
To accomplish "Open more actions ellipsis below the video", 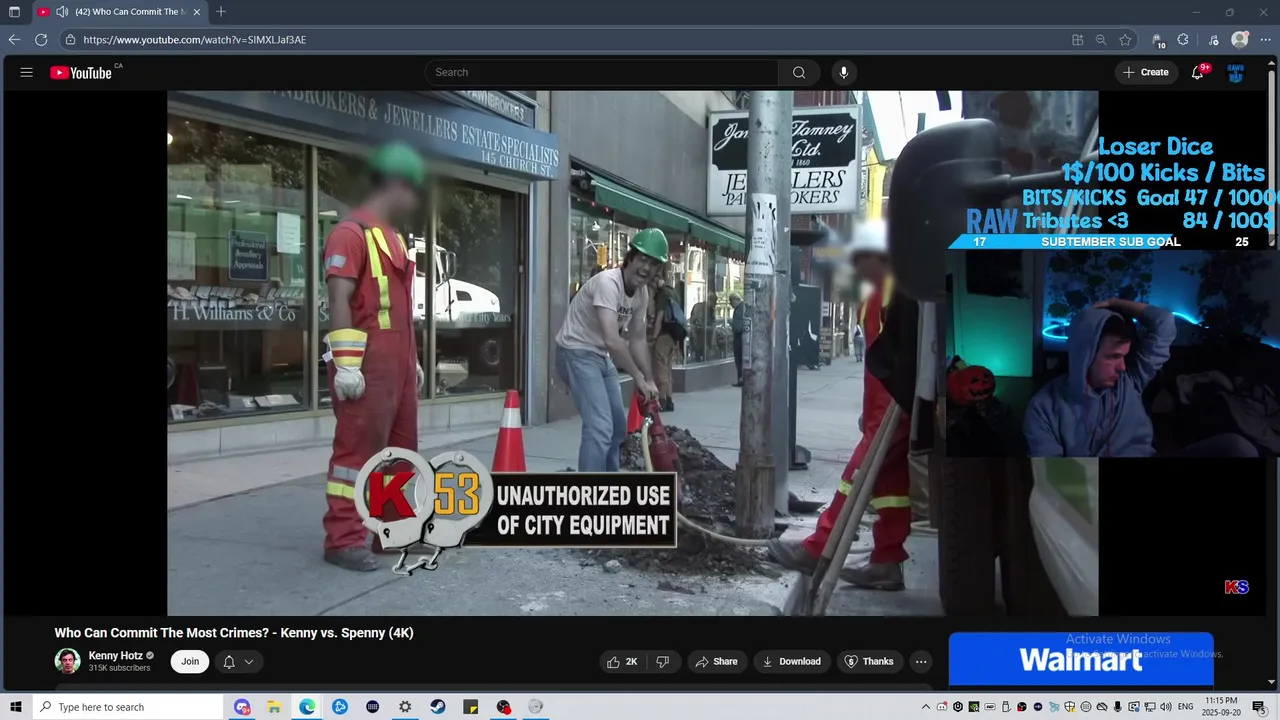I will [x=921, y=661].
